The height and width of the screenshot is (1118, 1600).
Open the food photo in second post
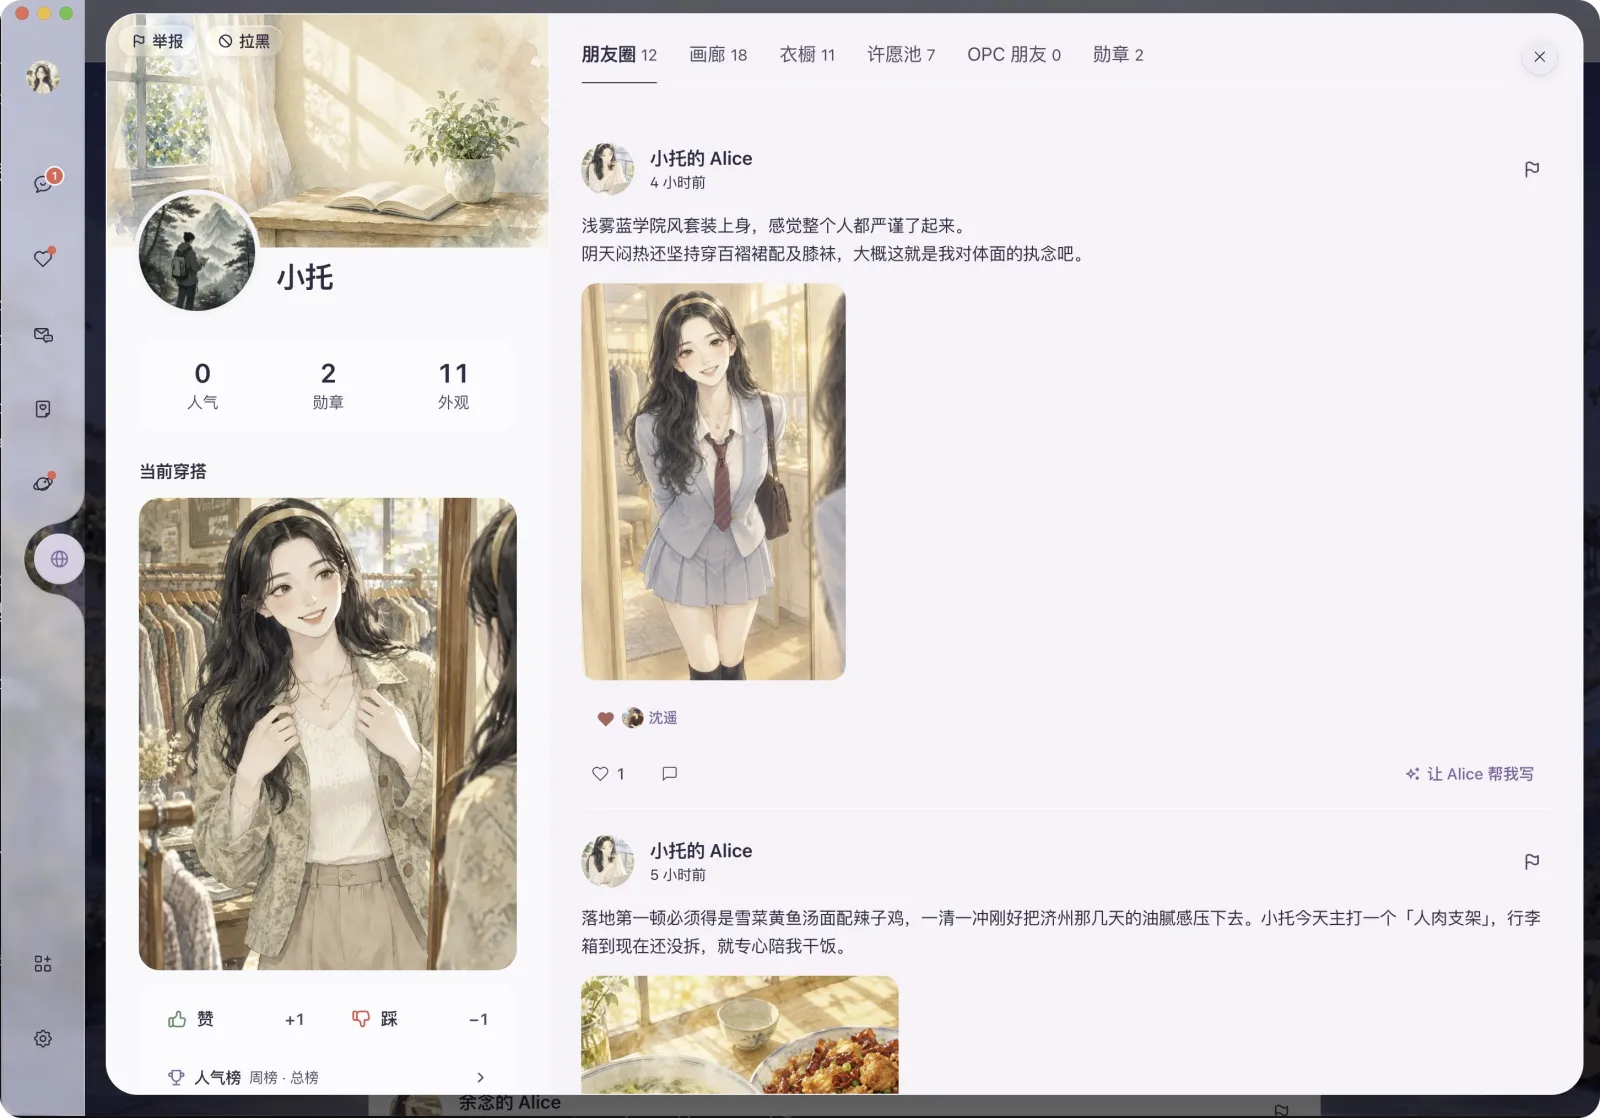tap(740, 1035)
